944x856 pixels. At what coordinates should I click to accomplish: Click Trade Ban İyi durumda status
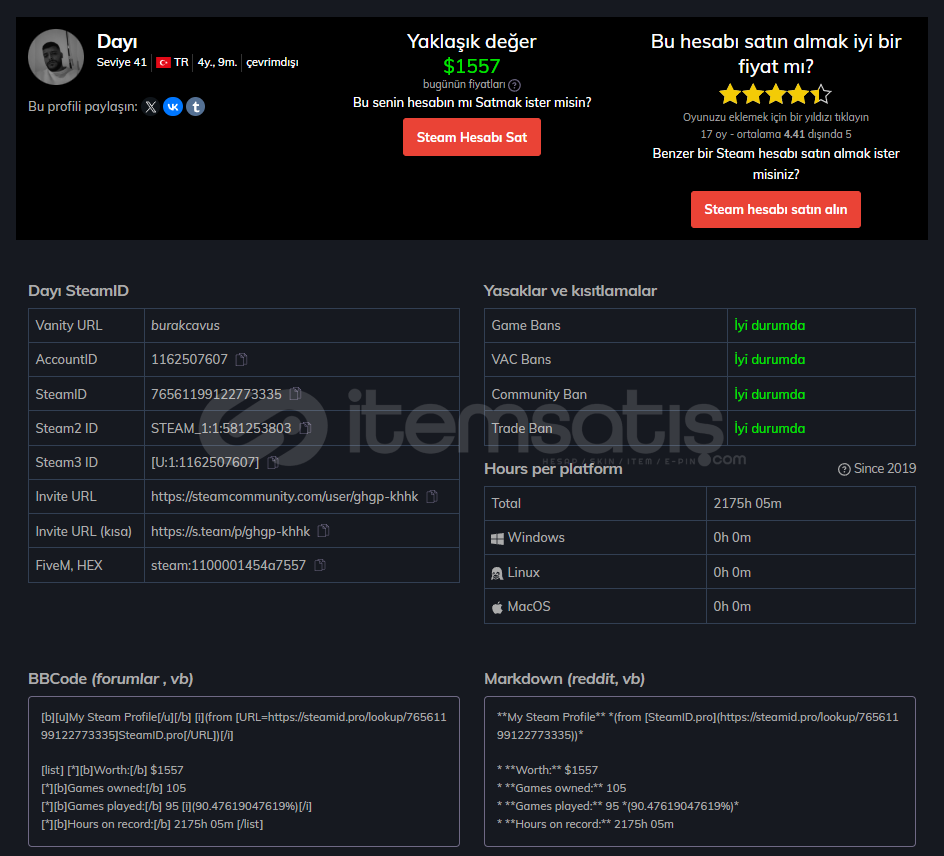click(x=769, y=428)
